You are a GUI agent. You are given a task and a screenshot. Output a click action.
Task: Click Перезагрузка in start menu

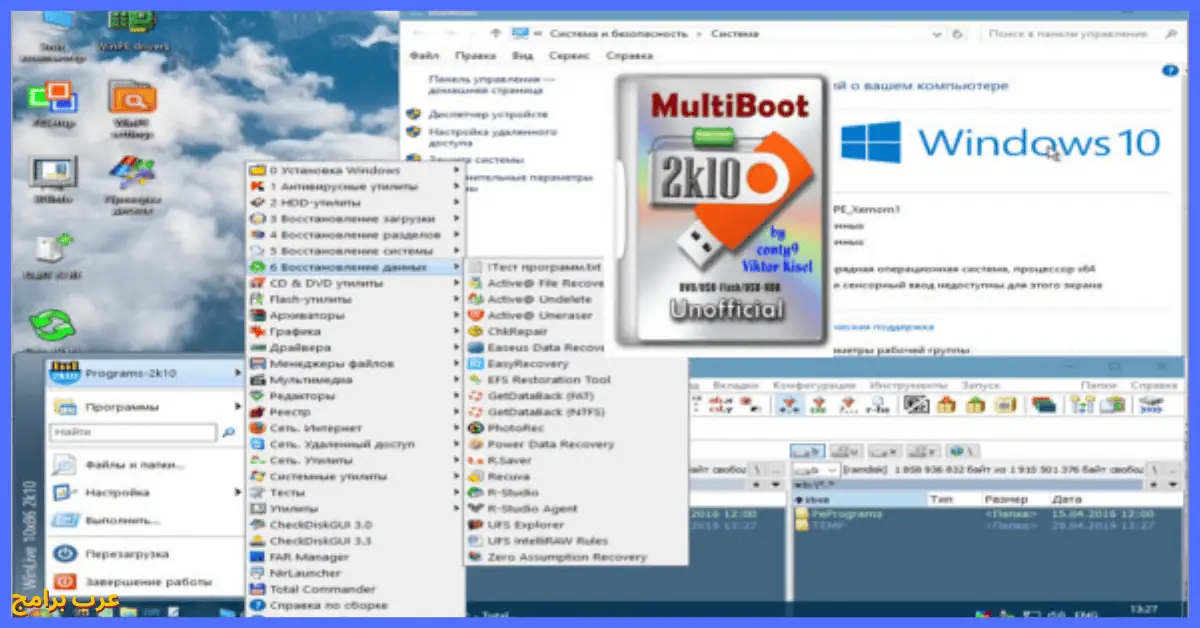coord(127,554)
